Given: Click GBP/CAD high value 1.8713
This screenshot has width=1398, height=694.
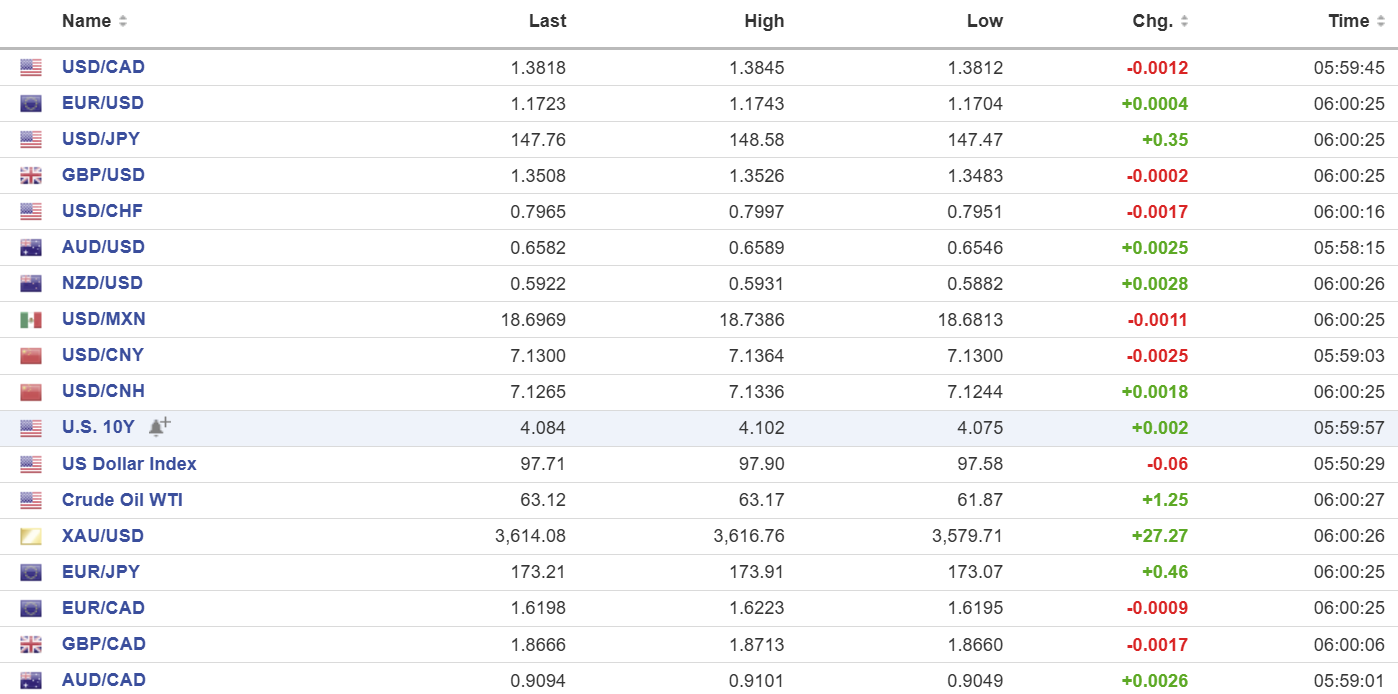Looking at the screenshot, I should [x=757, y=644].
